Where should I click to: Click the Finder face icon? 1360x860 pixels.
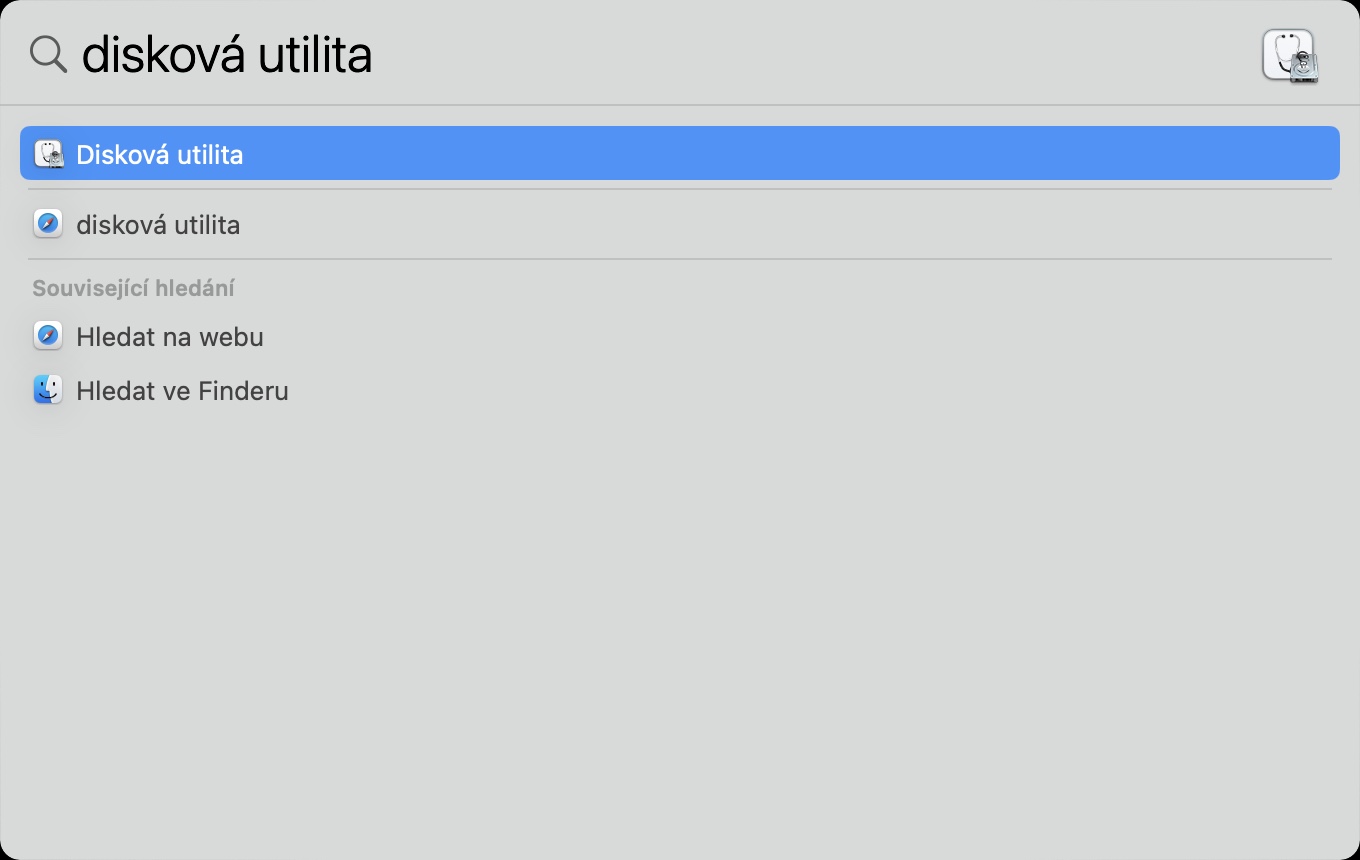click(x=48, y=390)
